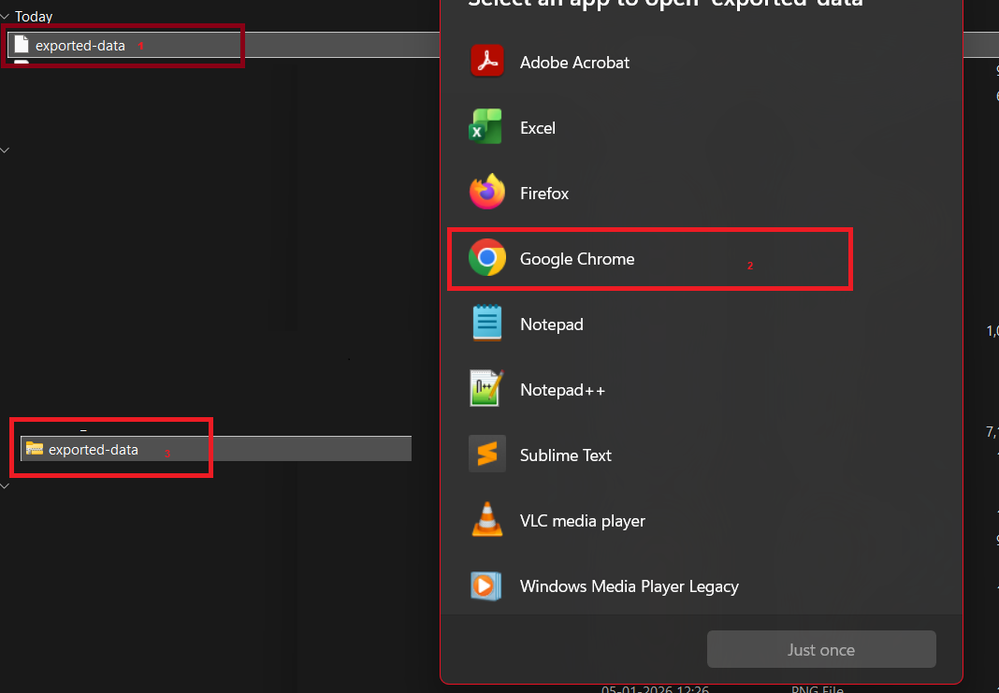Select Windows Media Player Legacy entry
Image resolution: width=999 pixels, height=693 pixels.
[701, 586]
